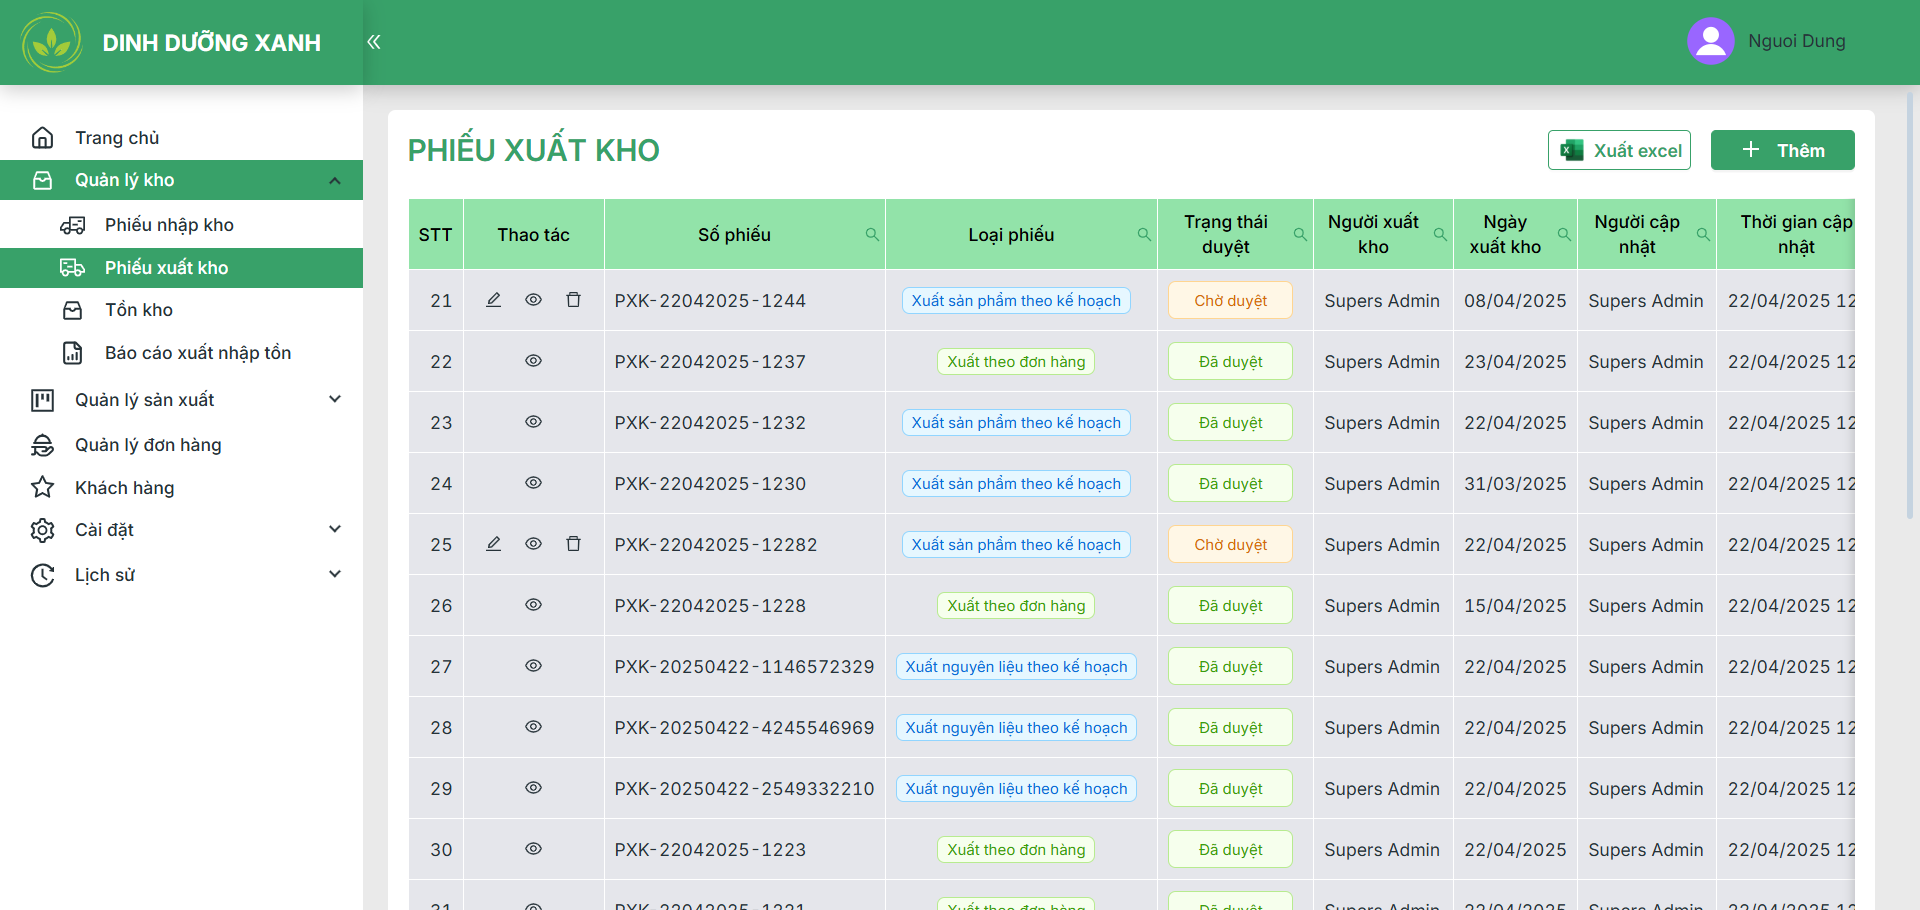Viewport: 1920px width, 910px height.
Task: View details of PXK-22042025-12282
Action: [x=533, y=544]
